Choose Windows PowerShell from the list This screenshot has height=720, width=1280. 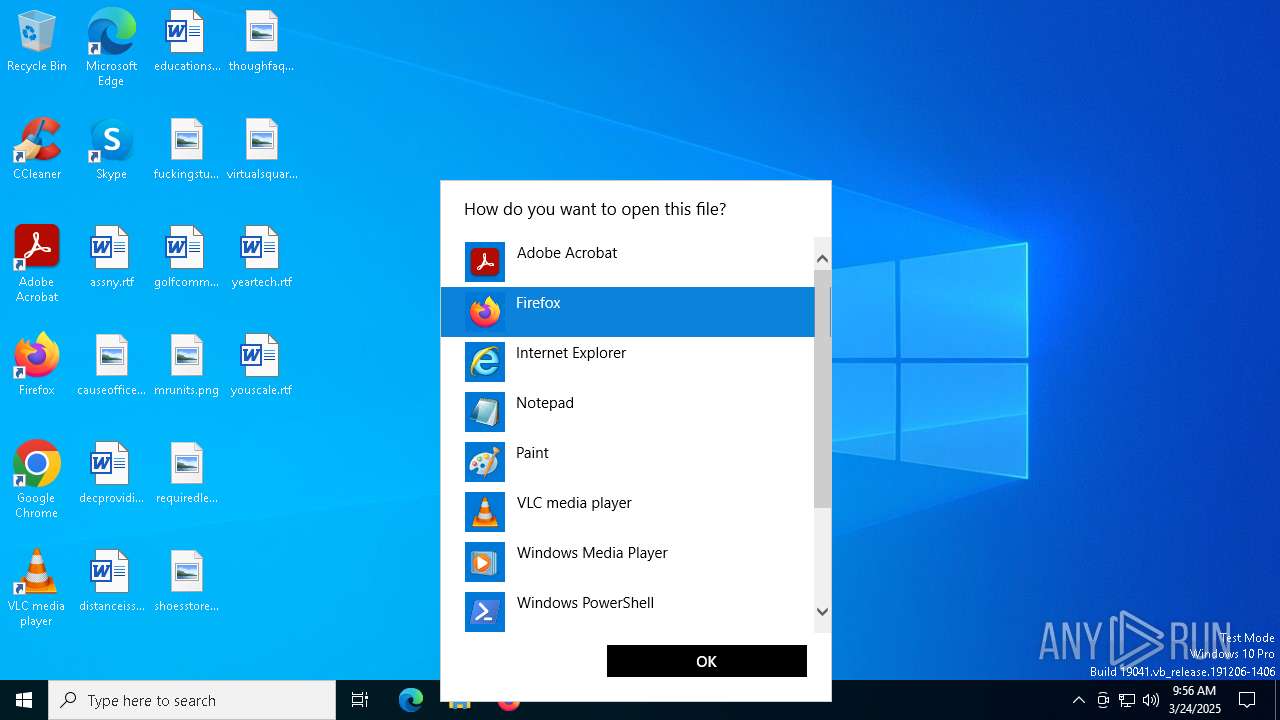click(628, 611)
